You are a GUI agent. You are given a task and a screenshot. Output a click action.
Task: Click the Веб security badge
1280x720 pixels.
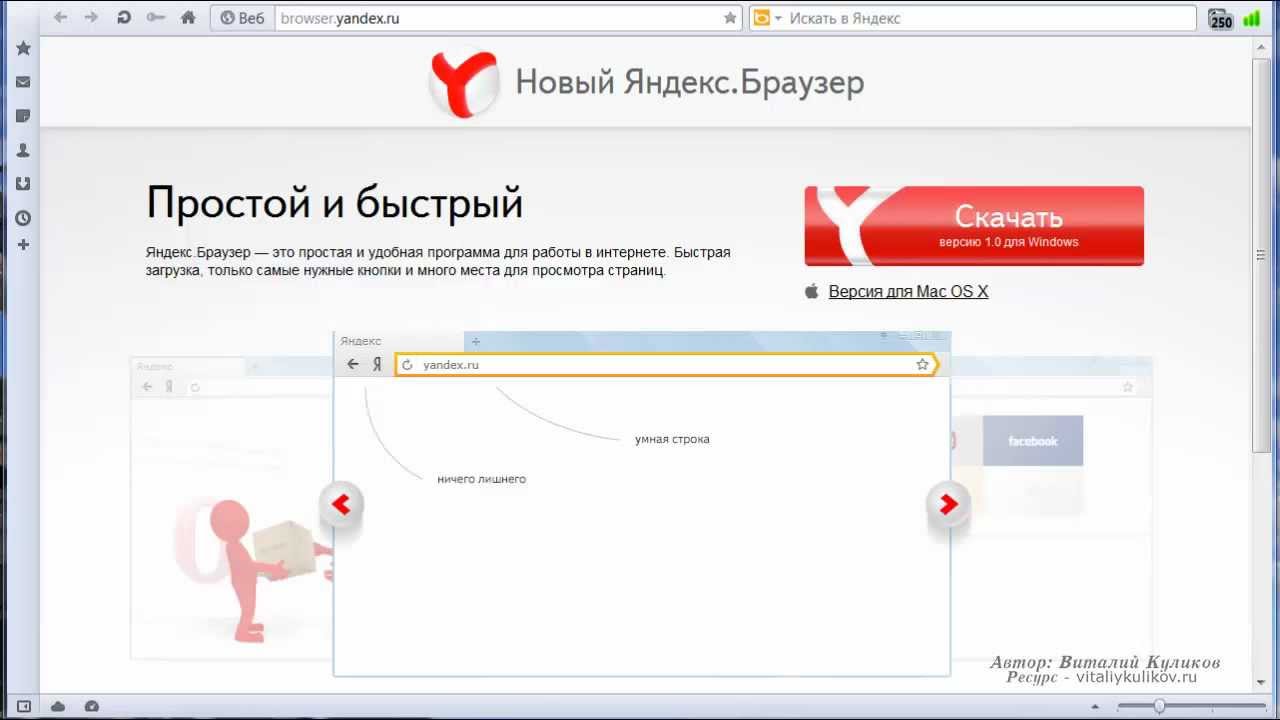[x=242, y=18]
